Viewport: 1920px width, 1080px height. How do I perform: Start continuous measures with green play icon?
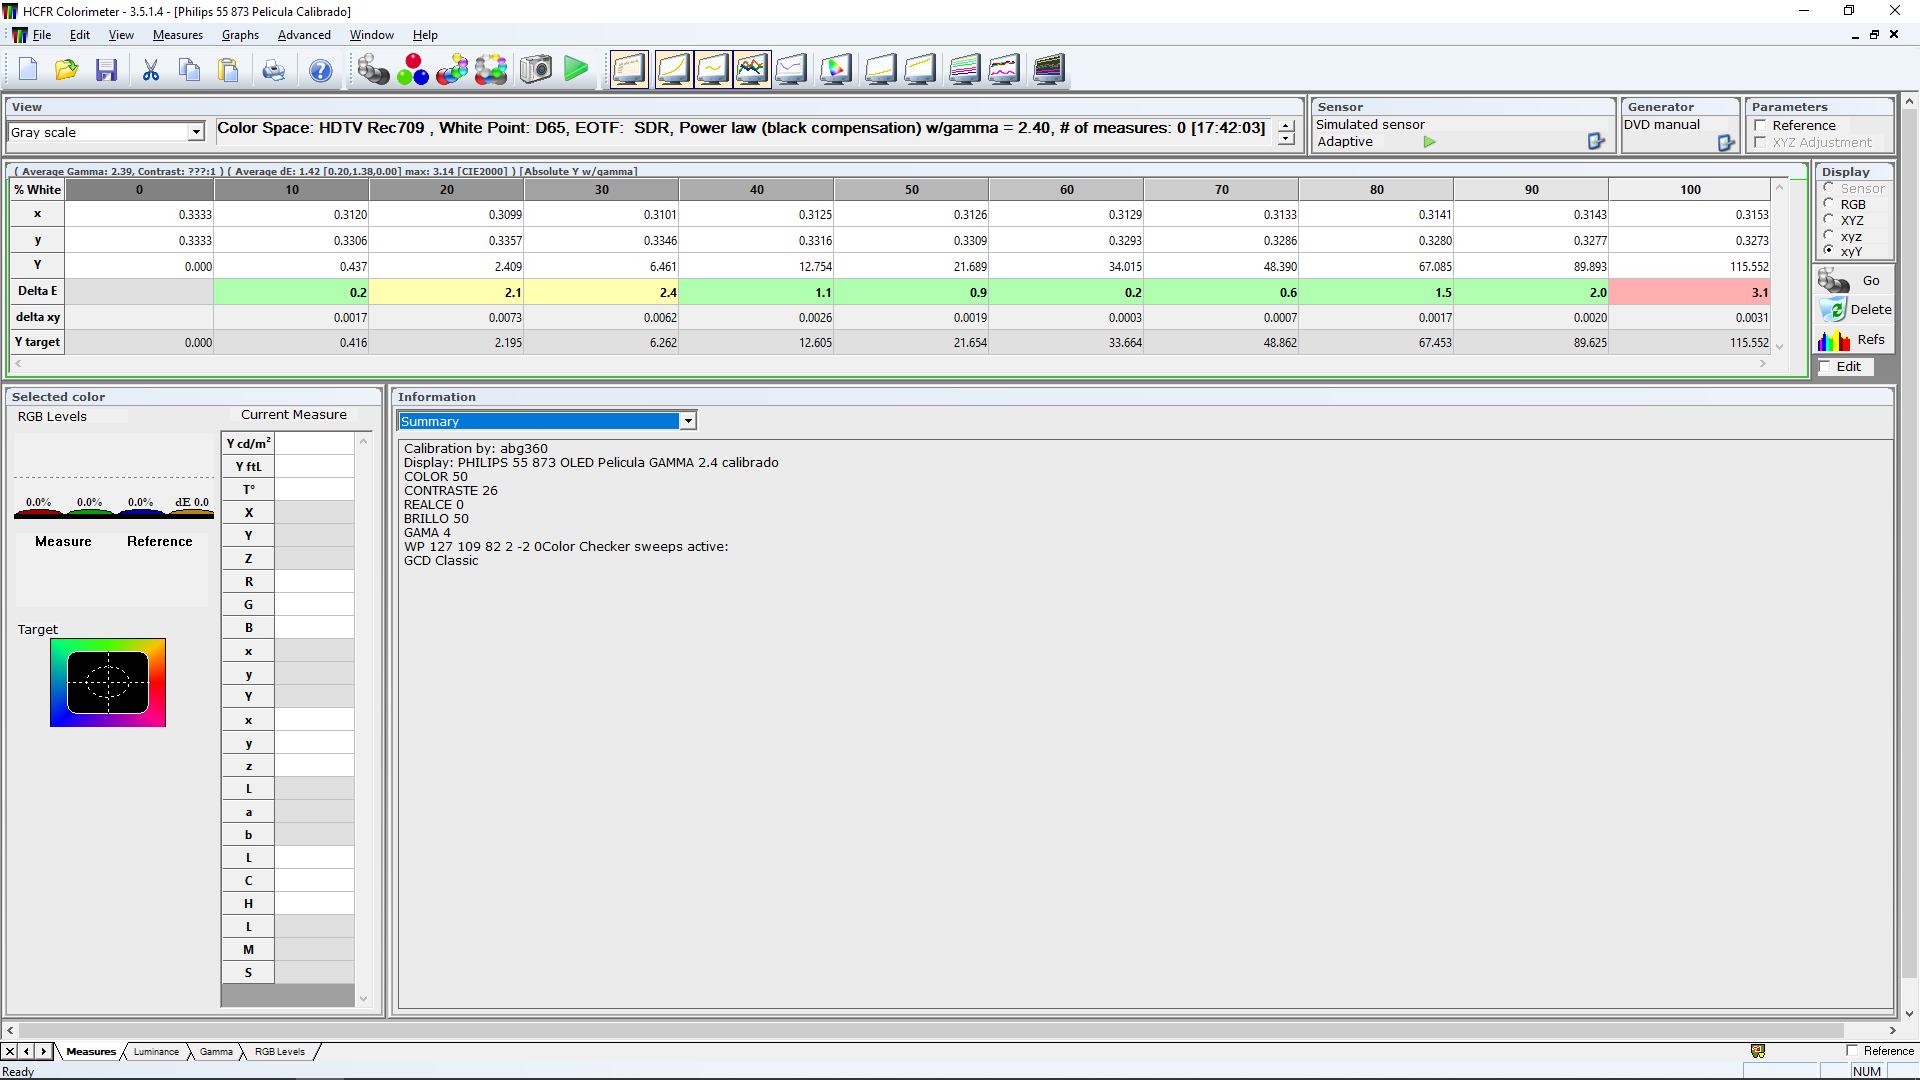[576, 69]
